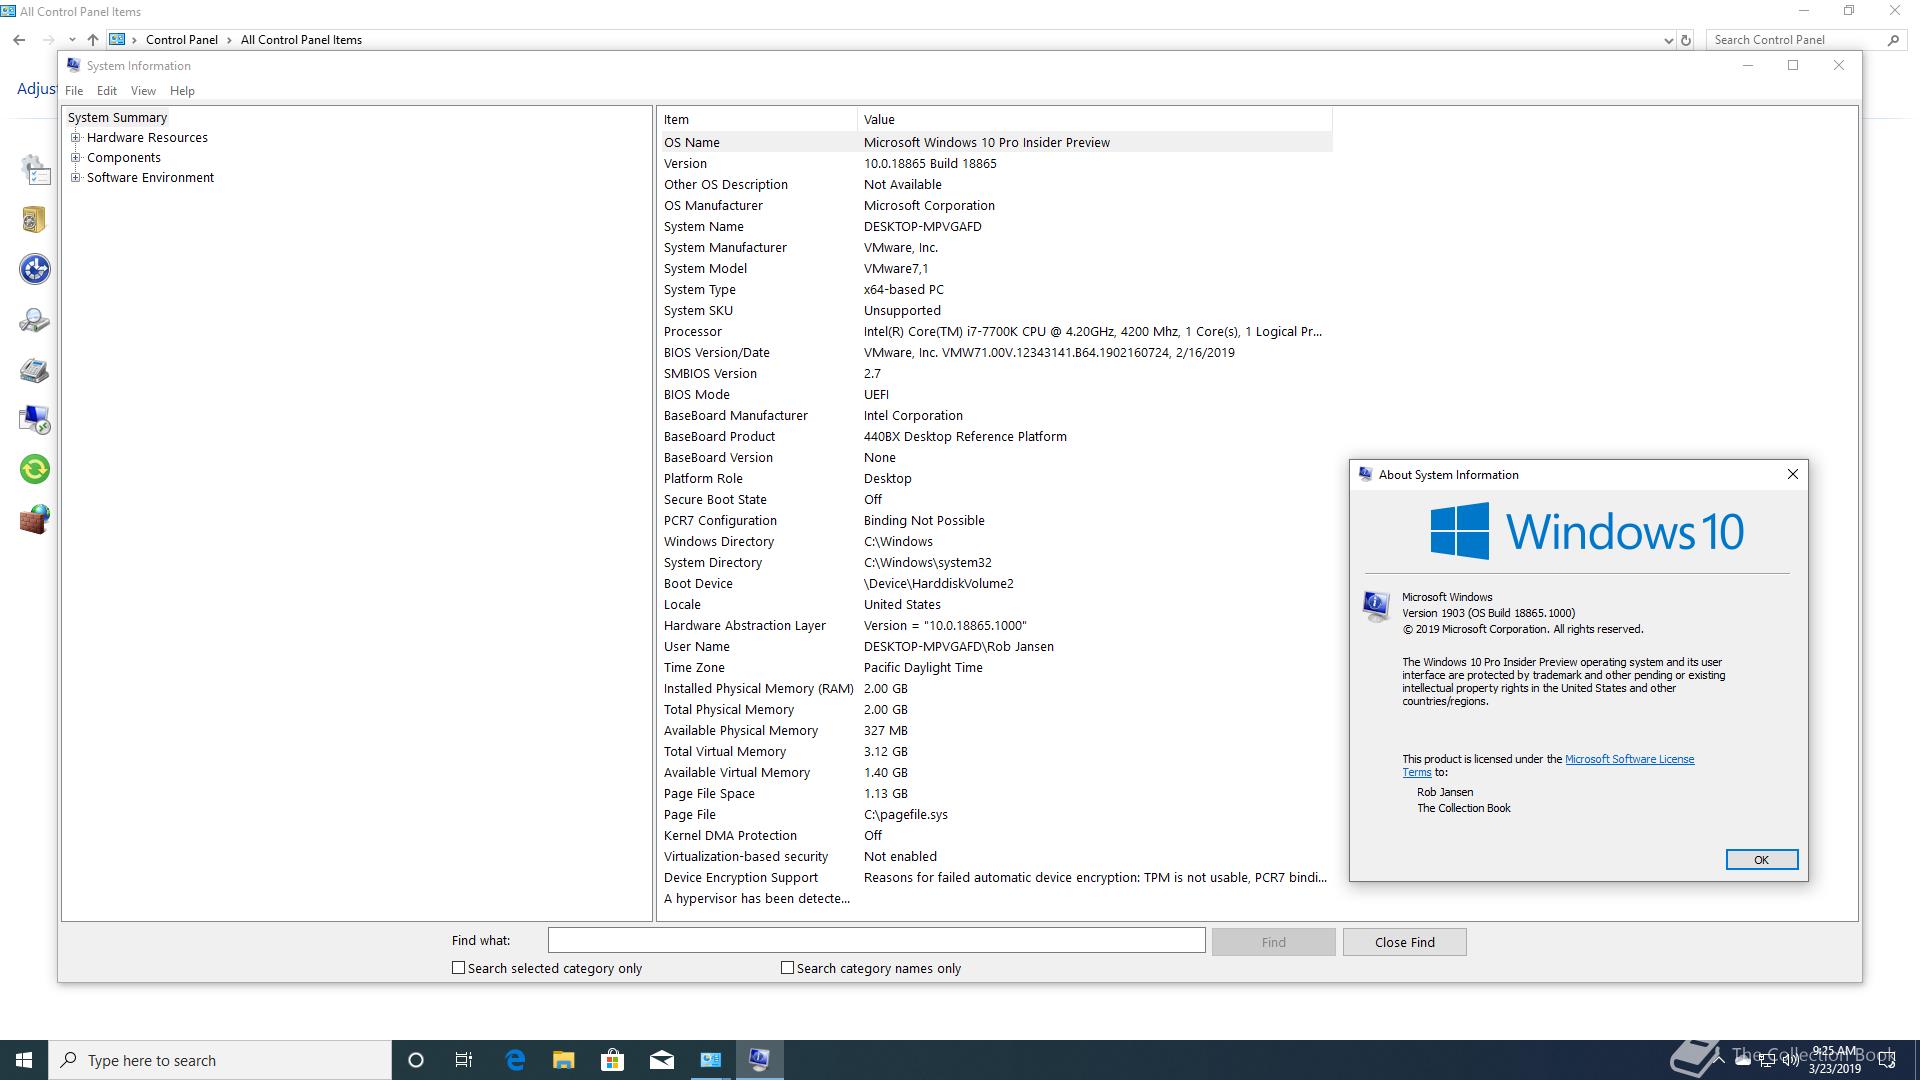Image resolution: width=1920 pixels, height=1080 pixels.
Task: Open the green Sync Center icon
Action: pos(35,469)
